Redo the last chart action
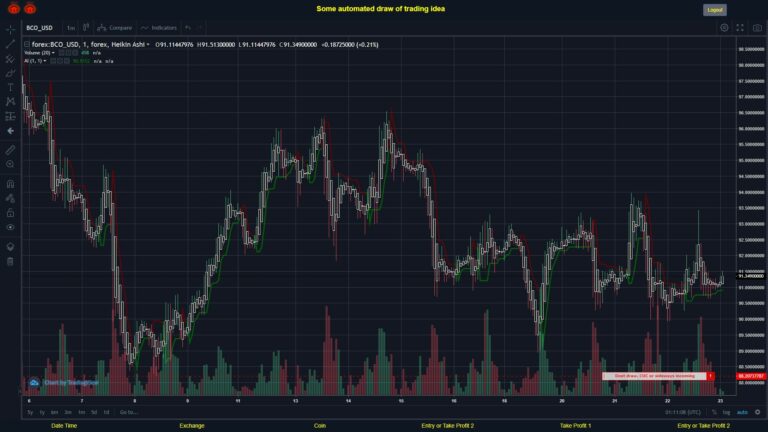The image size is (768, 432). point(200,28)
